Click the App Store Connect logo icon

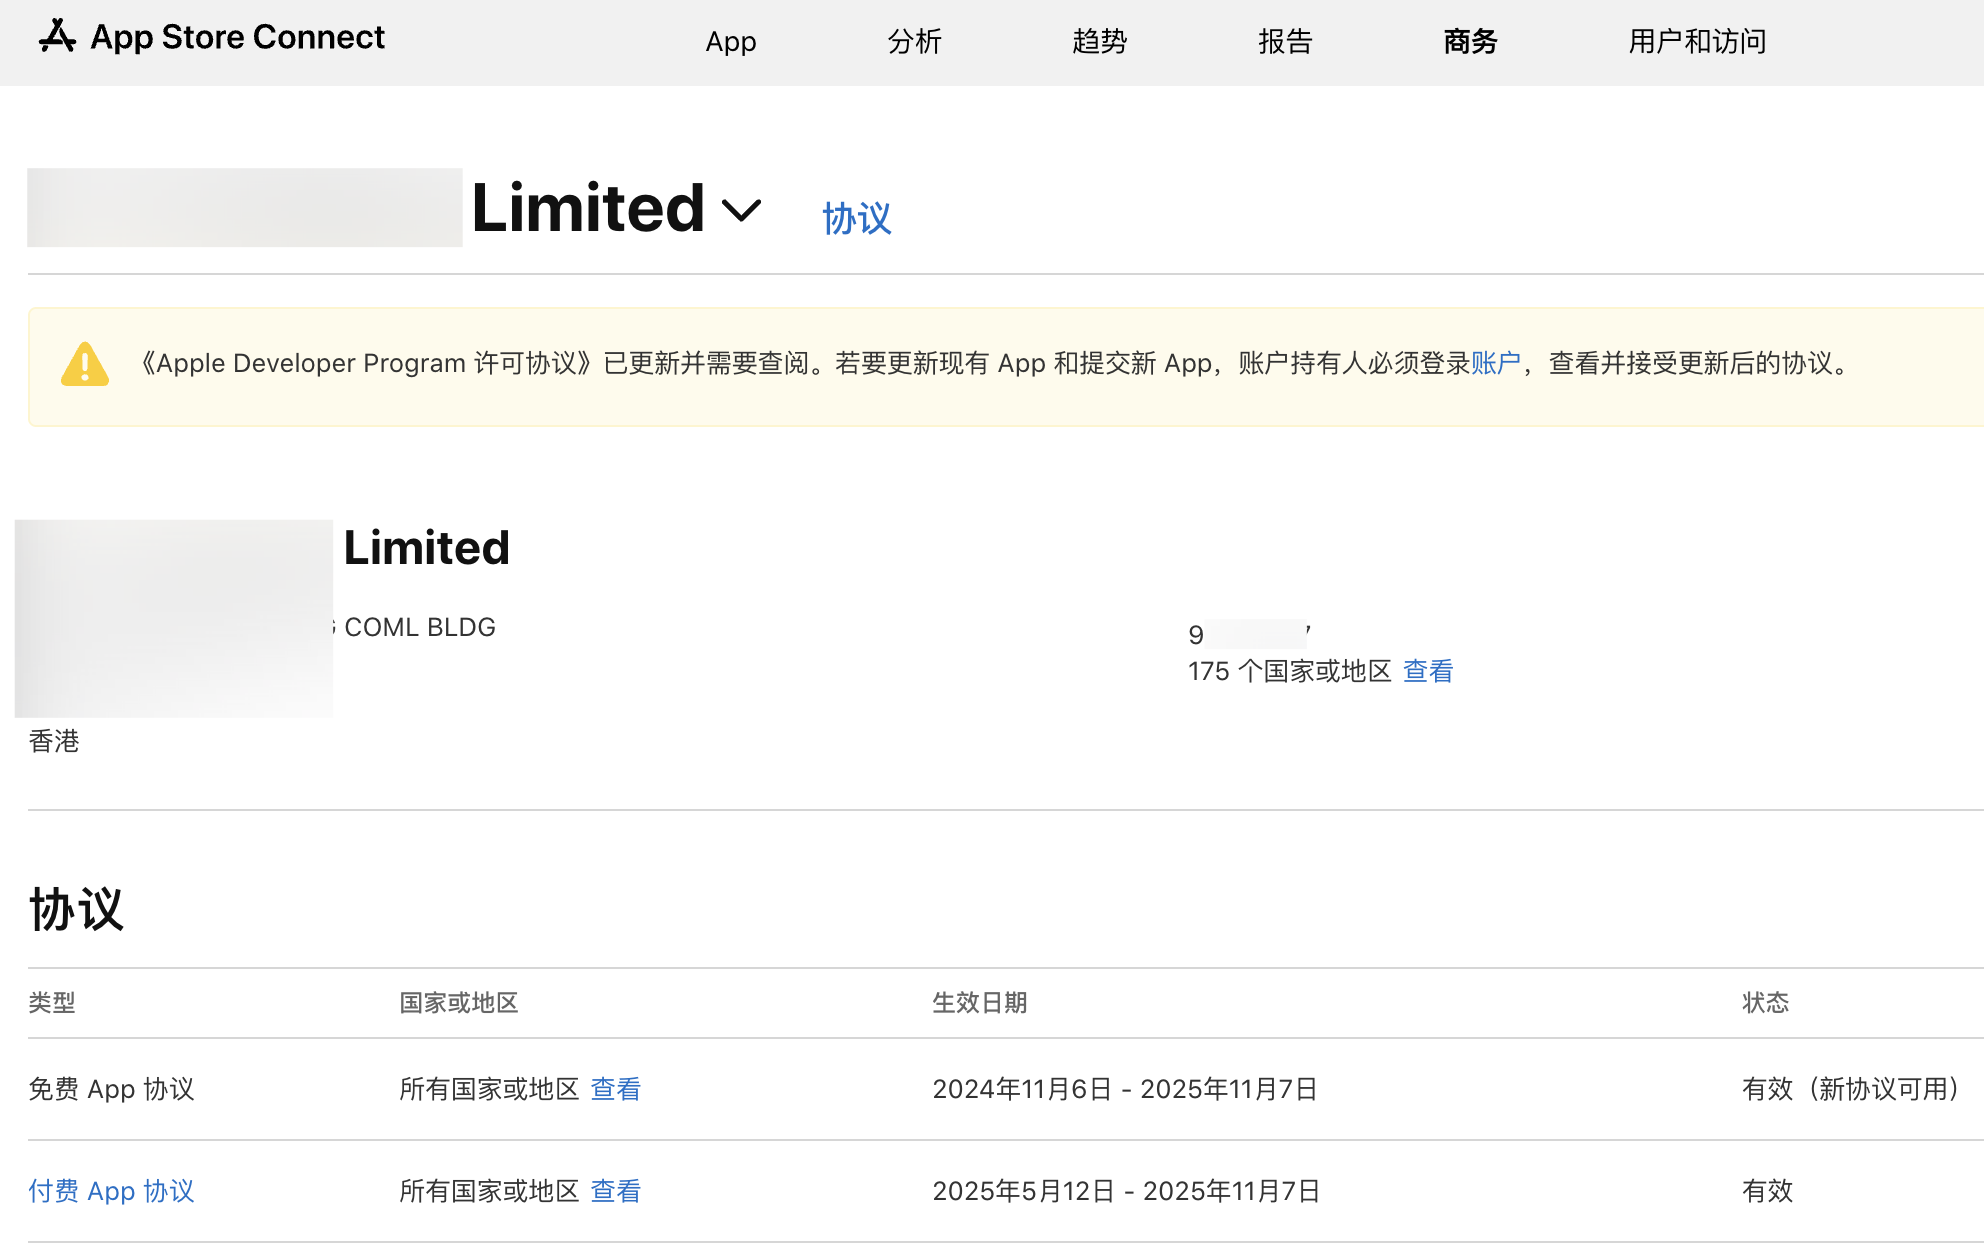click(x=57, y=36)
